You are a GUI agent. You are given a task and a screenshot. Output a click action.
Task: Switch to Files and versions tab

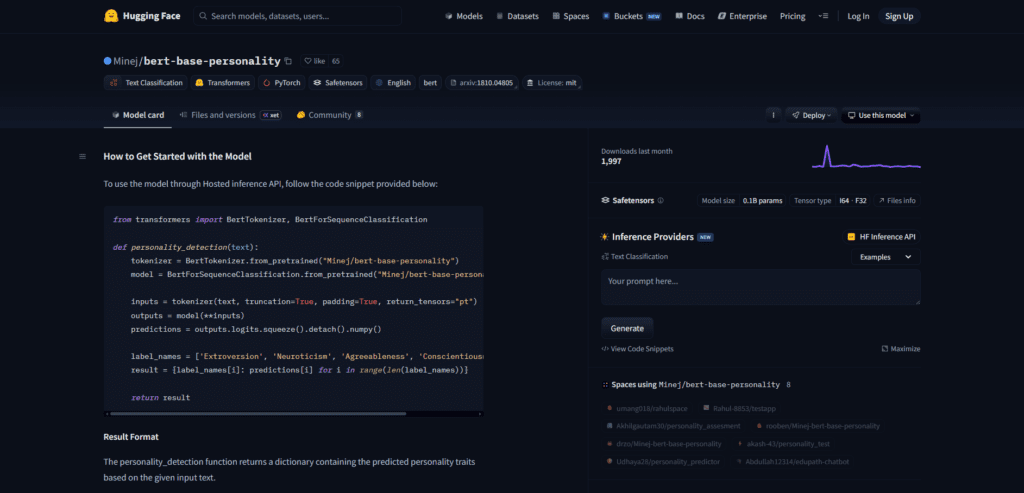click(231, 115)
